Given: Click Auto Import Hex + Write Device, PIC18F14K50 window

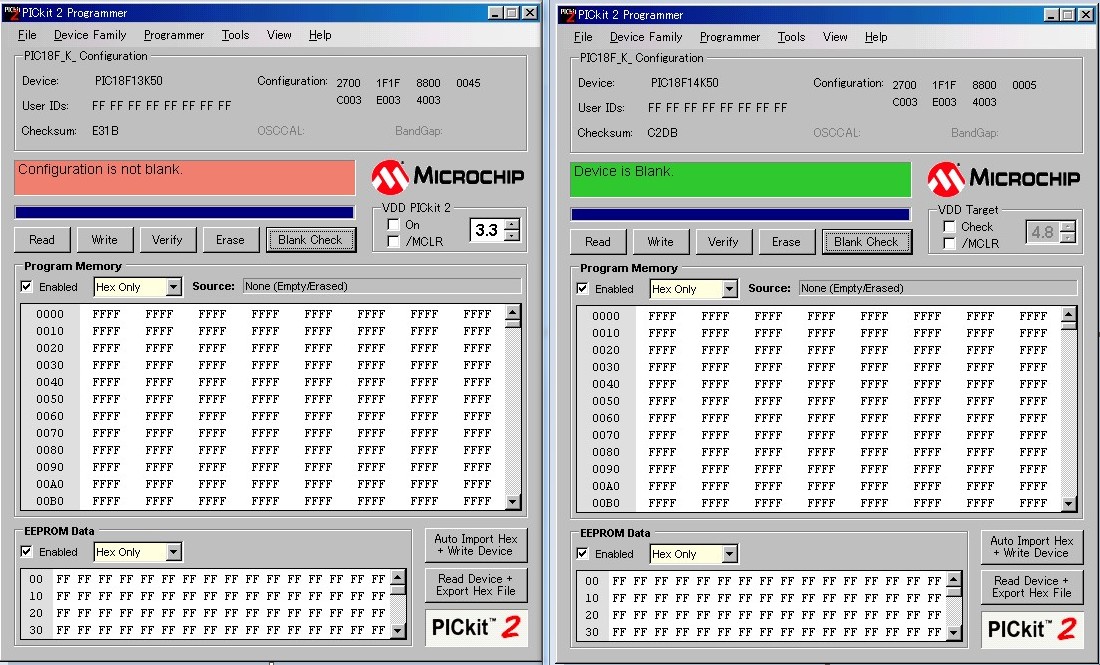Looking at the screenshot, I should pyautogui.click(x=1032, y=547).
